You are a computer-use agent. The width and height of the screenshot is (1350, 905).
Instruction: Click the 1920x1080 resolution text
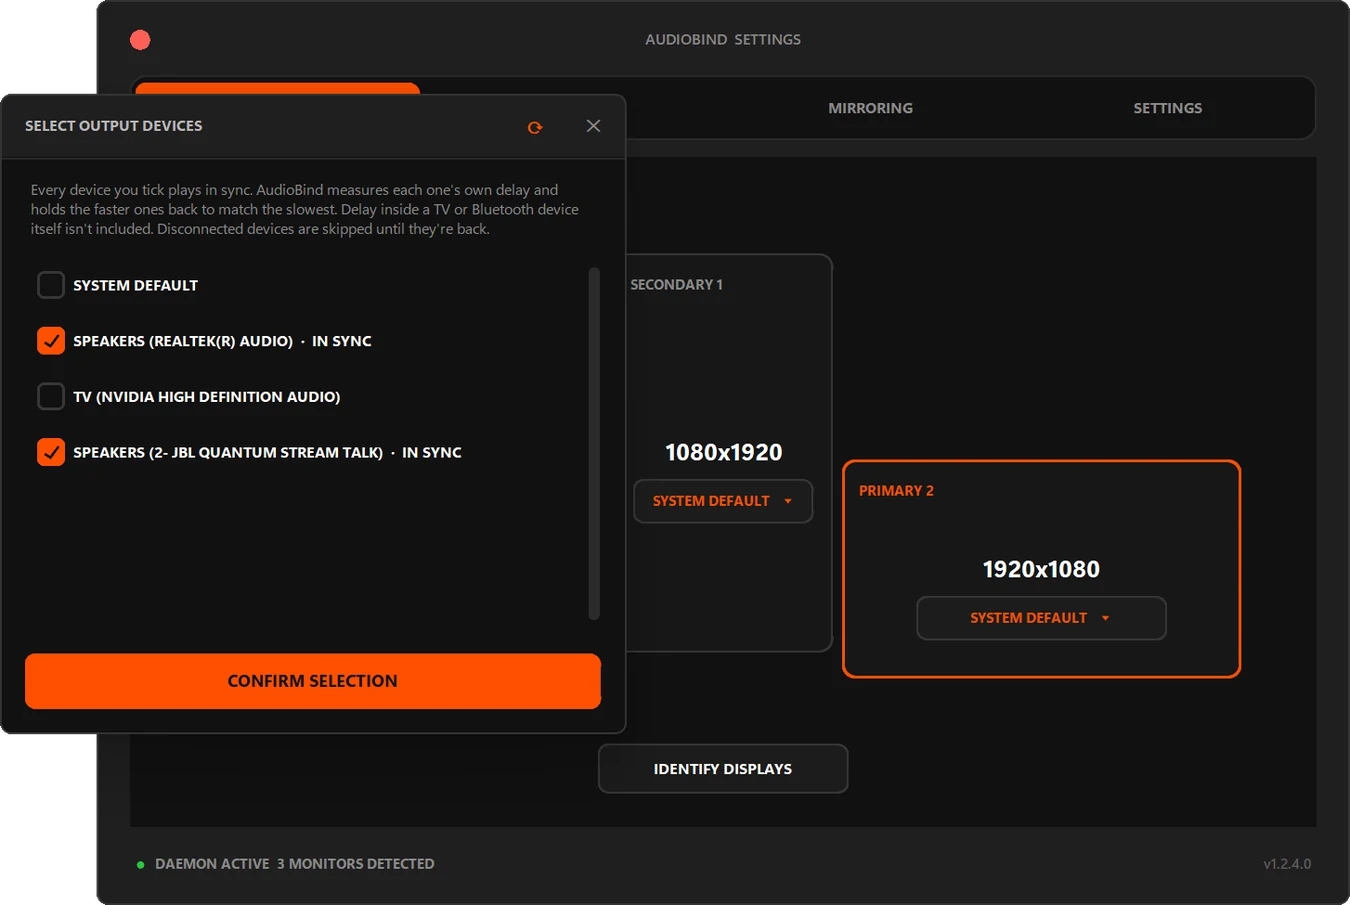(x=1041, y=569)
